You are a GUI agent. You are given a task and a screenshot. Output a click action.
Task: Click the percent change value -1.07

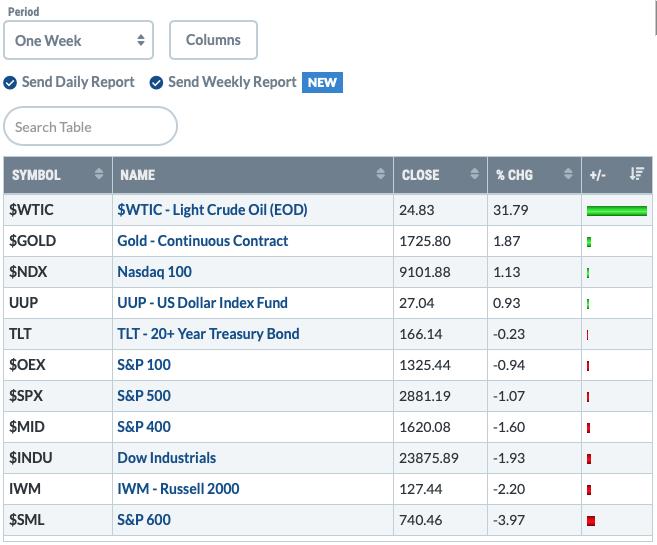pyautogui.click(x=509, y=396)
